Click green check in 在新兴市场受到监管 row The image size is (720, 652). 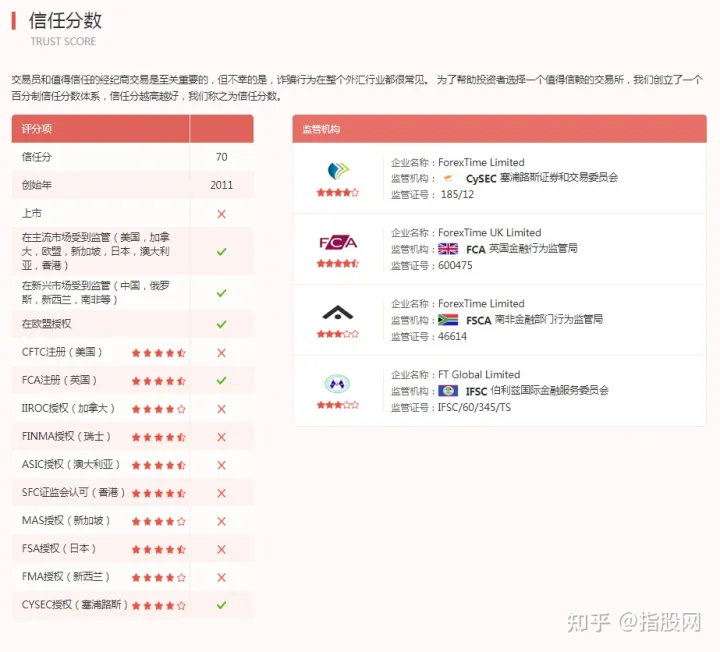[221, 293]
